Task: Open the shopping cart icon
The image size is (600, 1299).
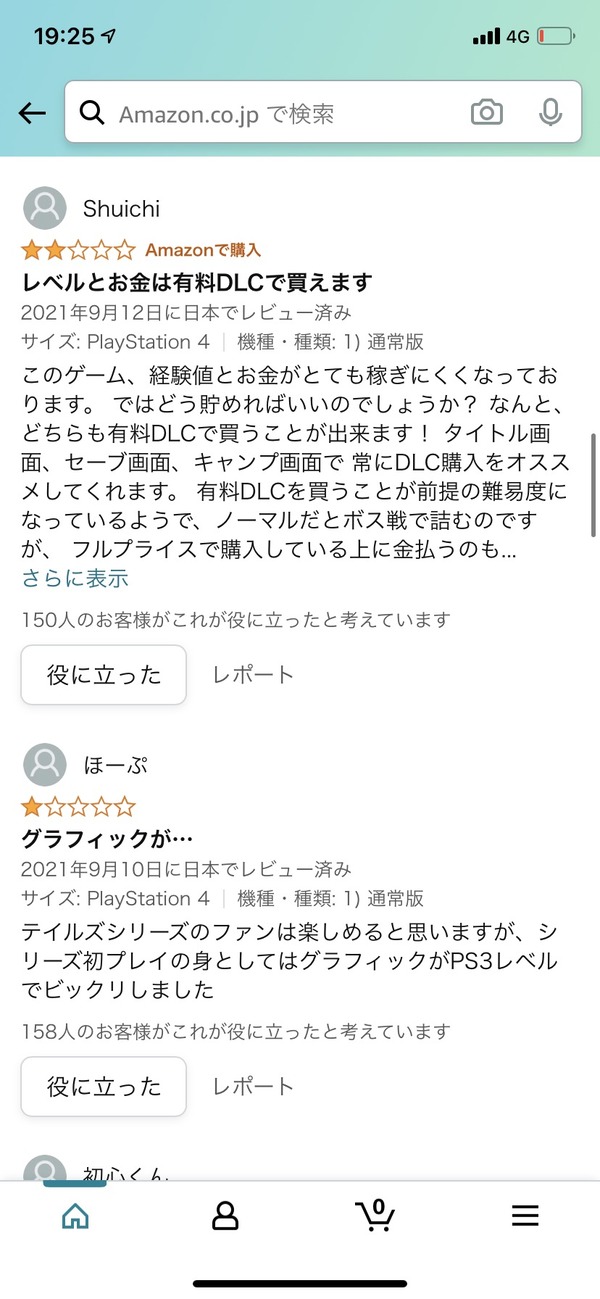Action: point(375,1214)
